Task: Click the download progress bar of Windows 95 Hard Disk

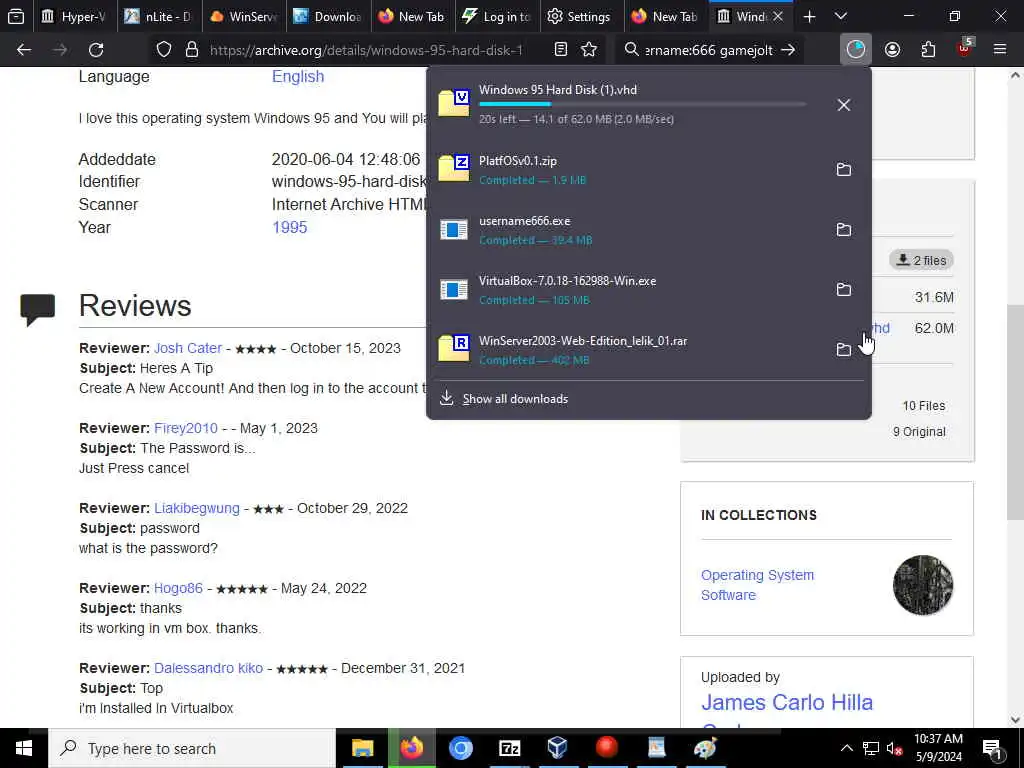Action: tap(643, 104)
